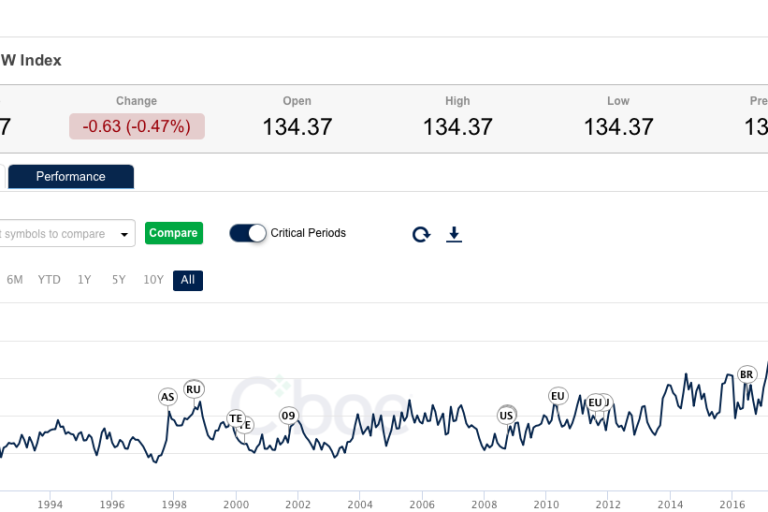Switch to the Performance tab
This screenshot has width=768, height=512.
71,177
